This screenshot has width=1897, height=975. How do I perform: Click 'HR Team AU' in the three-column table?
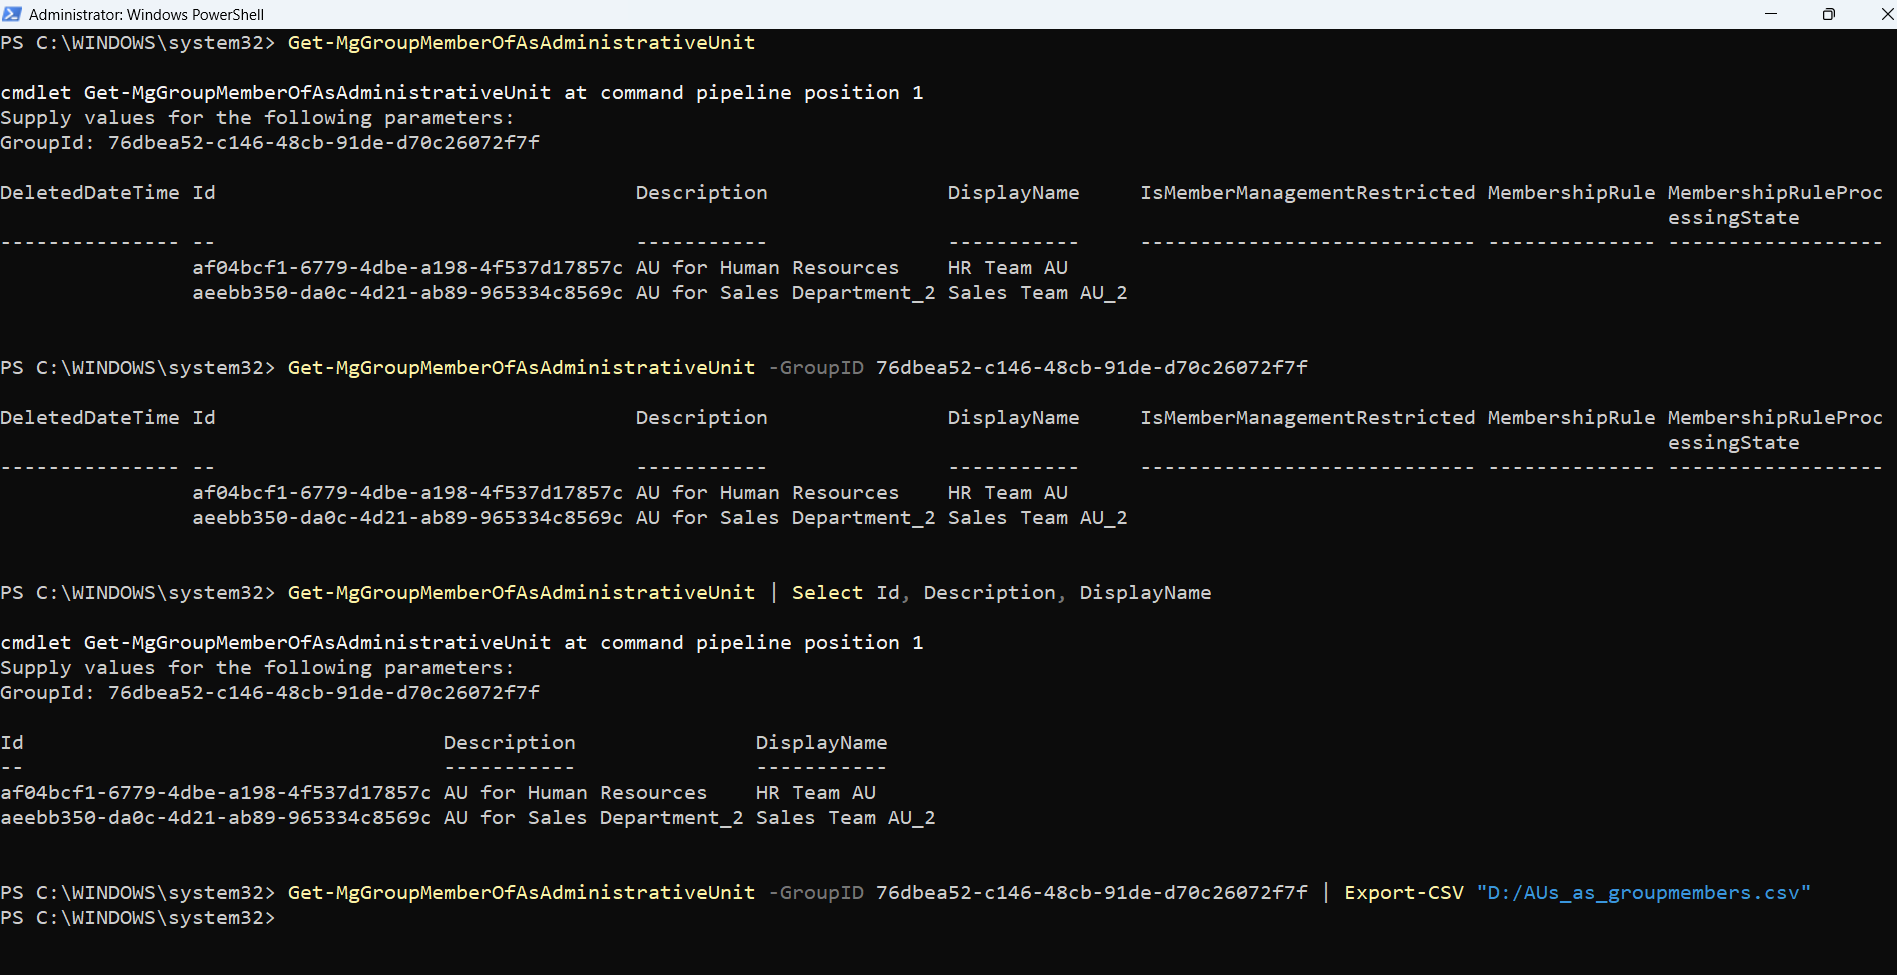tap(815, 793)
